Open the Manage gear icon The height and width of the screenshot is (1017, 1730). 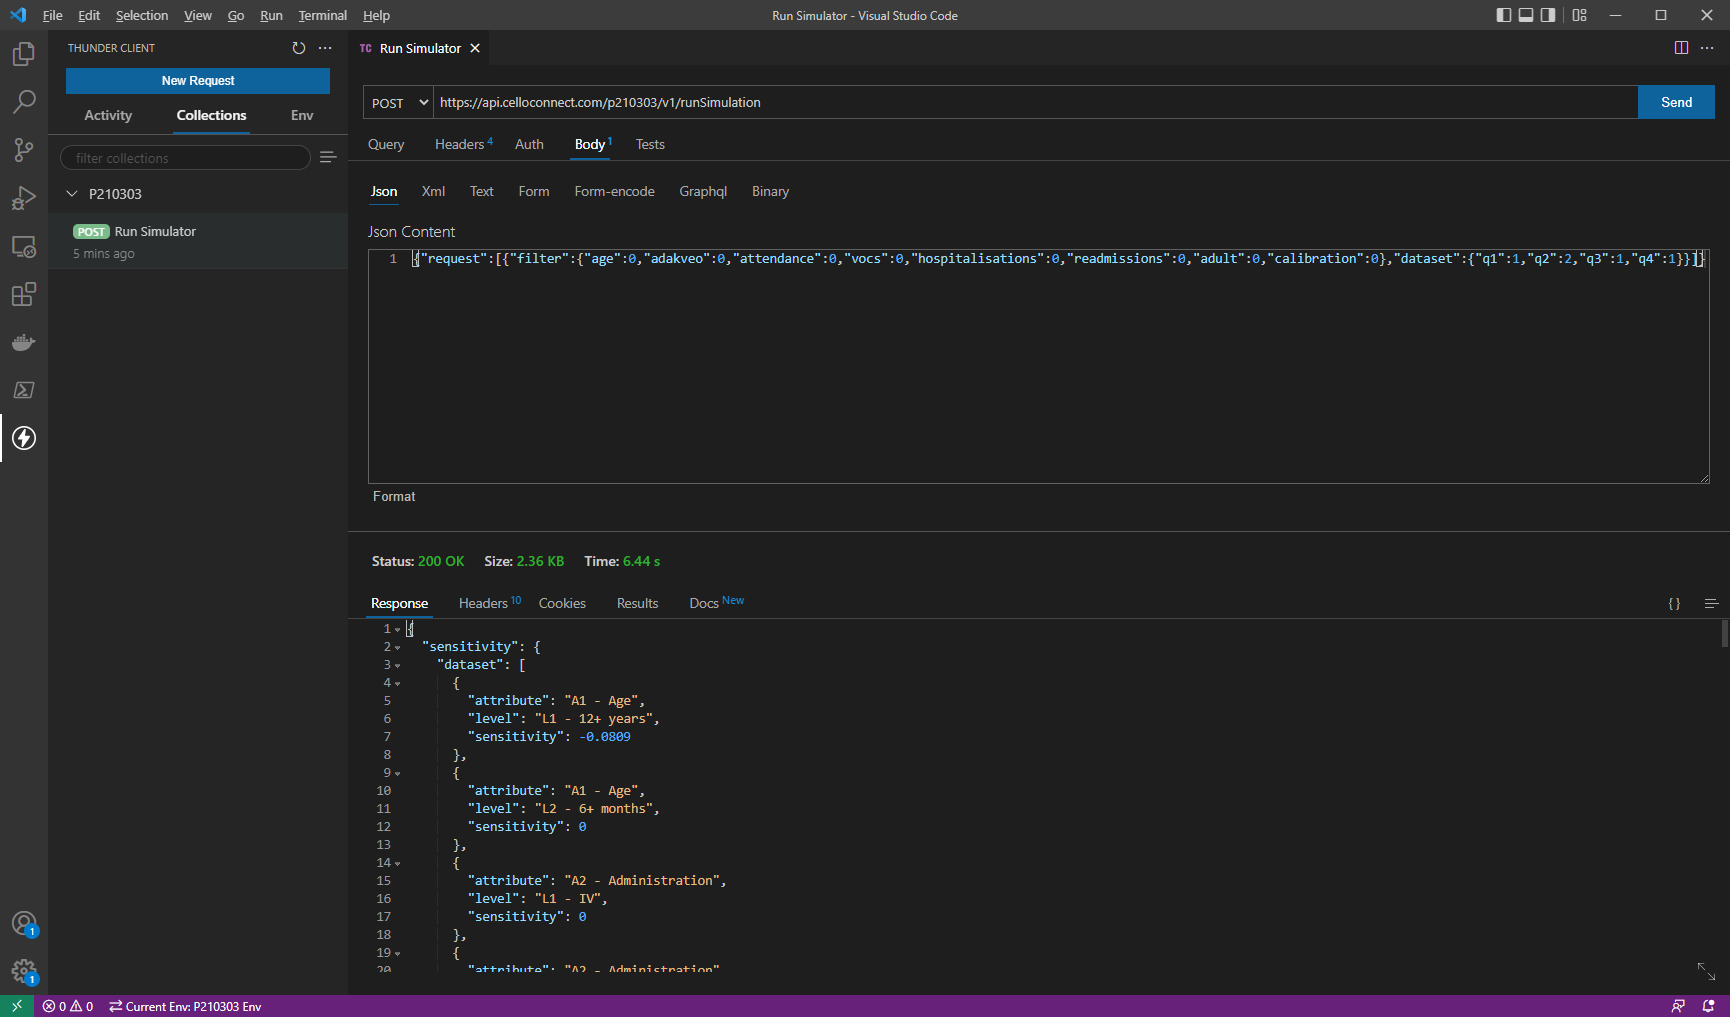24,972
